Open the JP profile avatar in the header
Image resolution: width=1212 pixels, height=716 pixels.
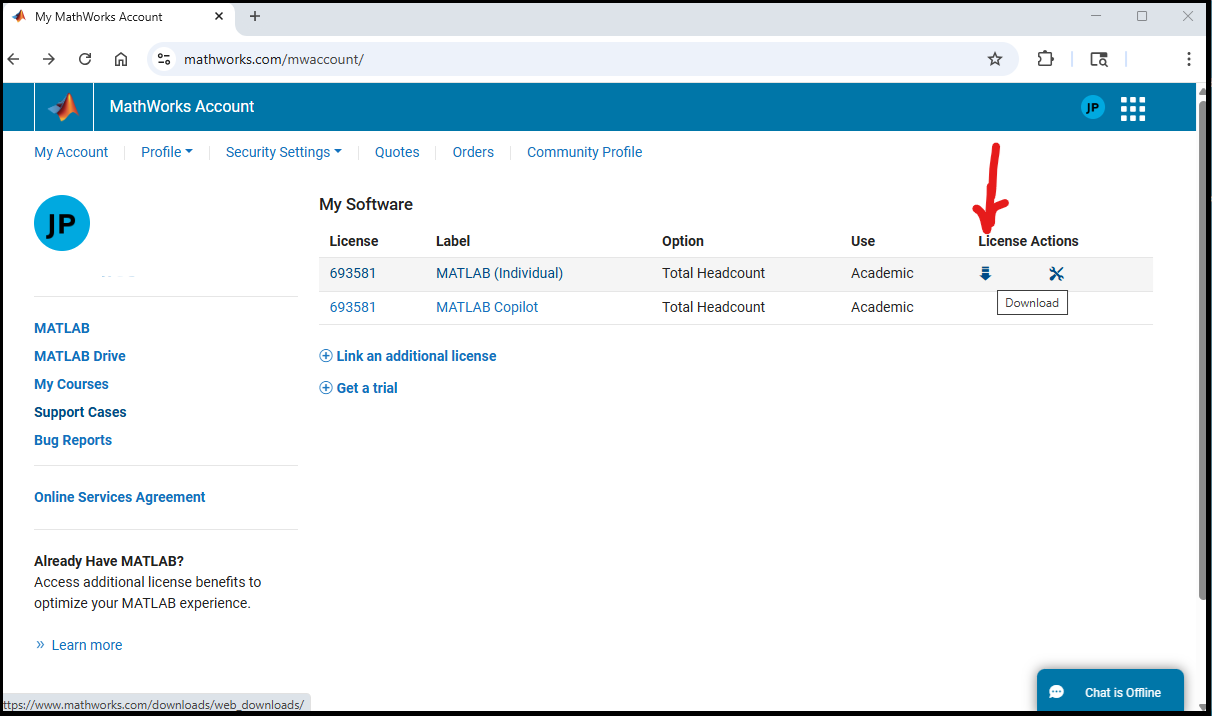click(1093, 108)
